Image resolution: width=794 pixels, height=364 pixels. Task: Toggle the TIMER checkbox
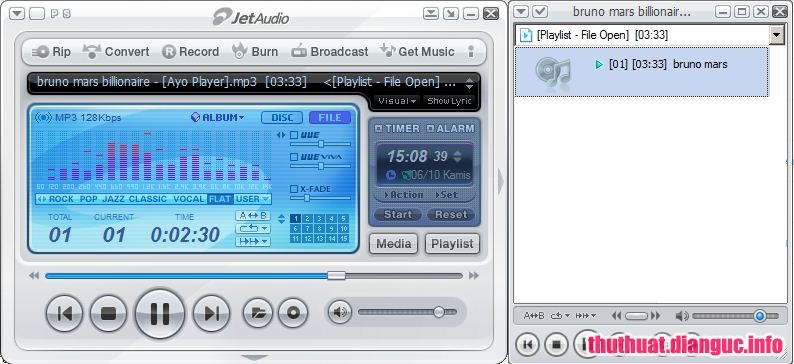378,129
